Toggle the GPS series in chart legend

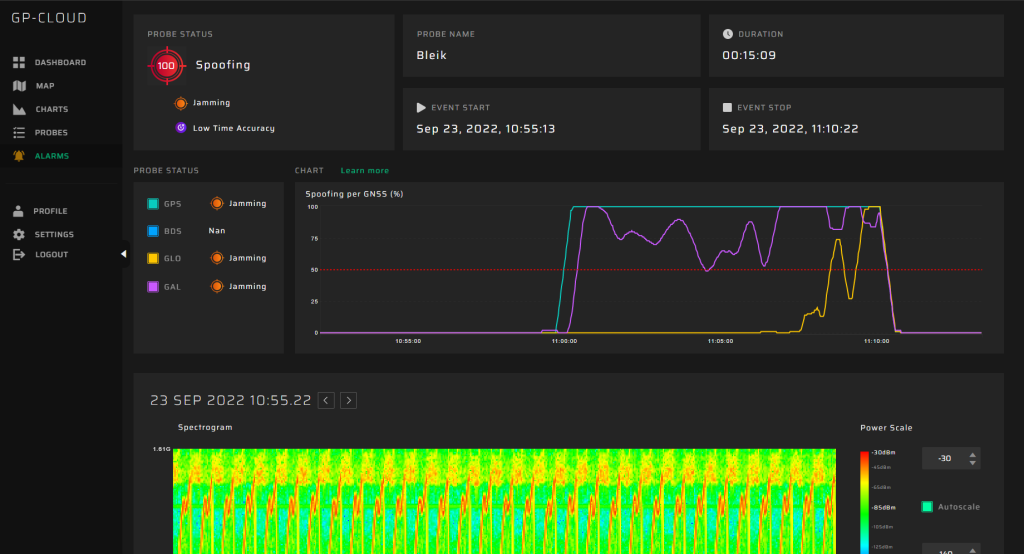(x=153, y=204)
